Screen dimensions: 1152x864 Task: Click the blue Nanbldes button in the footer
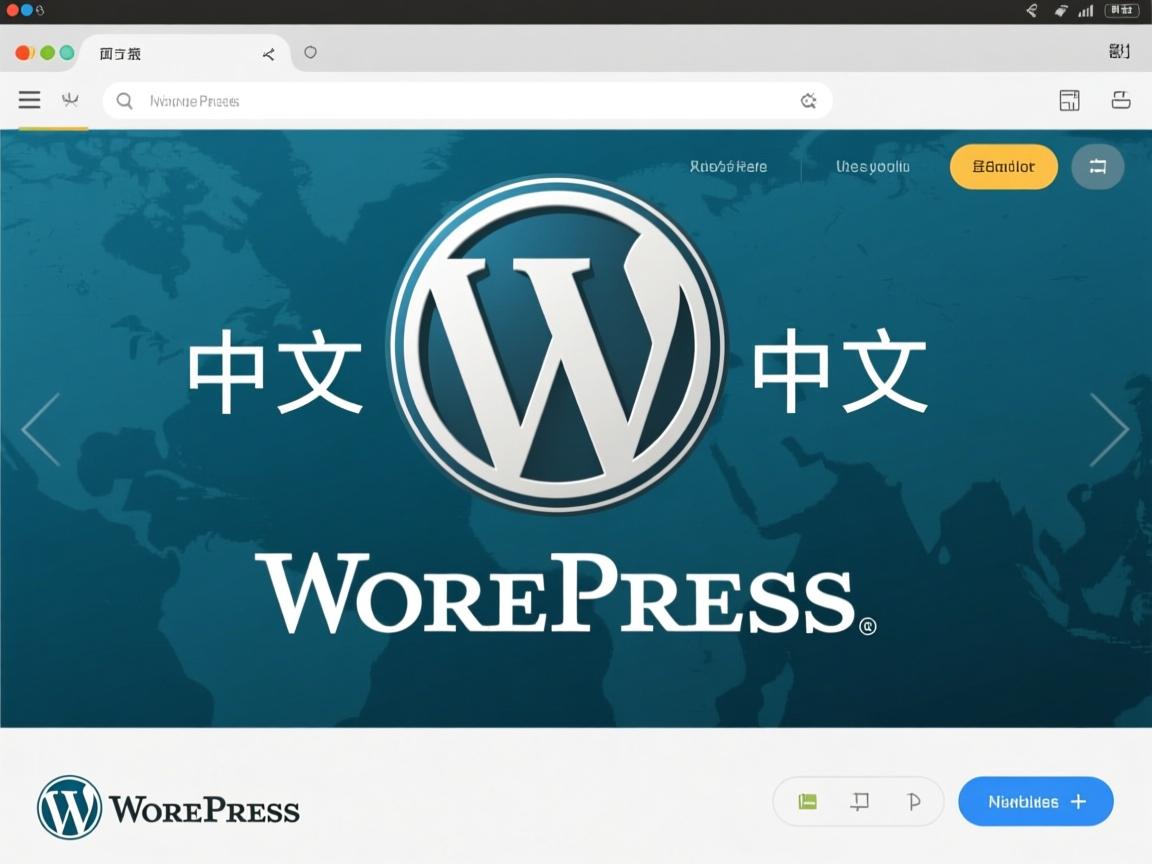click(1035, 801)
